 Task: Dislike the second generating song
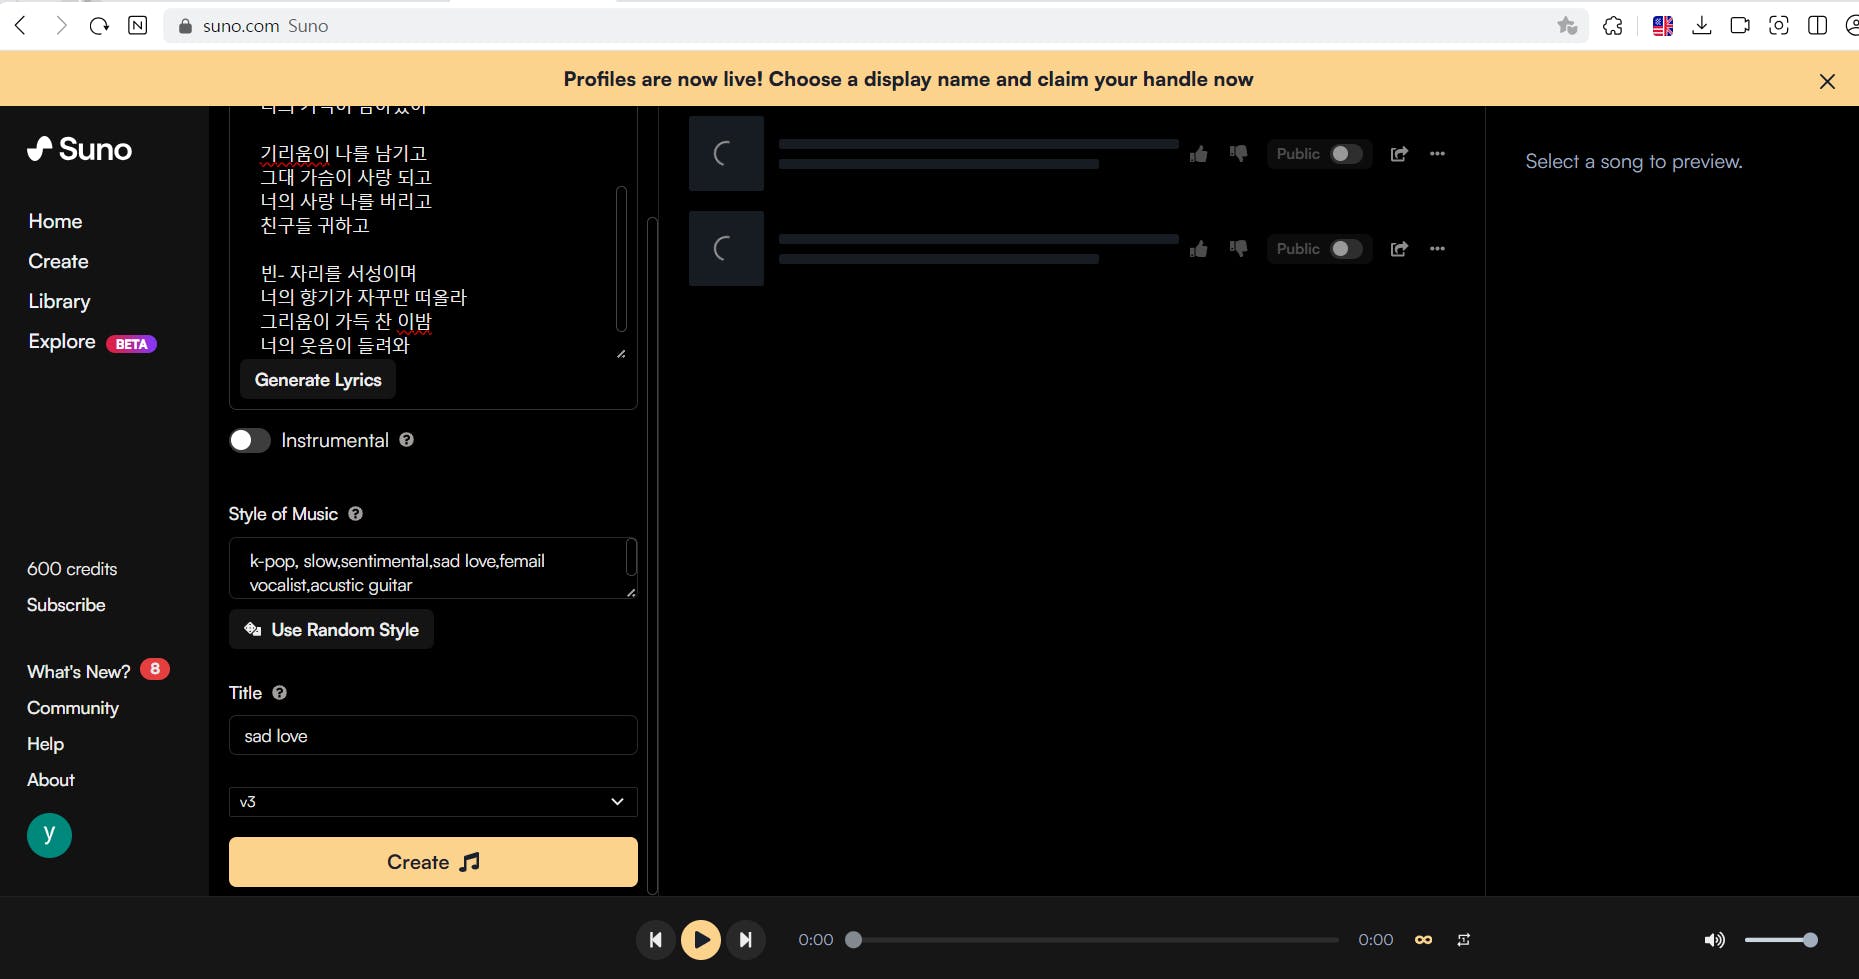[x=1238, y=249]
